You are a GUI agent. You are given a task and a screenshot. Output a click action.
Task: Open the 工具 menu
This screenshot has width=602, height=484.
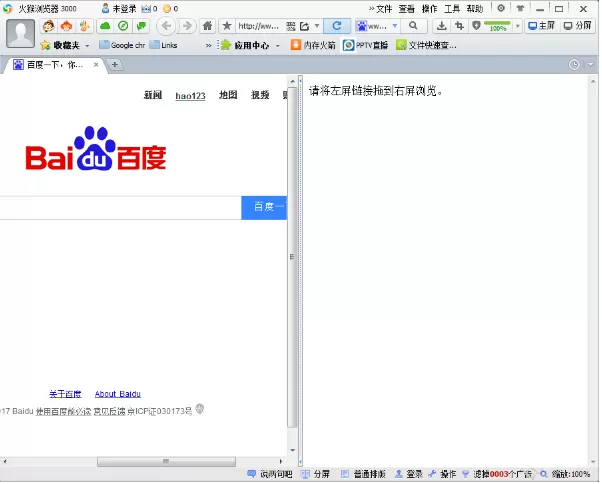pos(452,8)
